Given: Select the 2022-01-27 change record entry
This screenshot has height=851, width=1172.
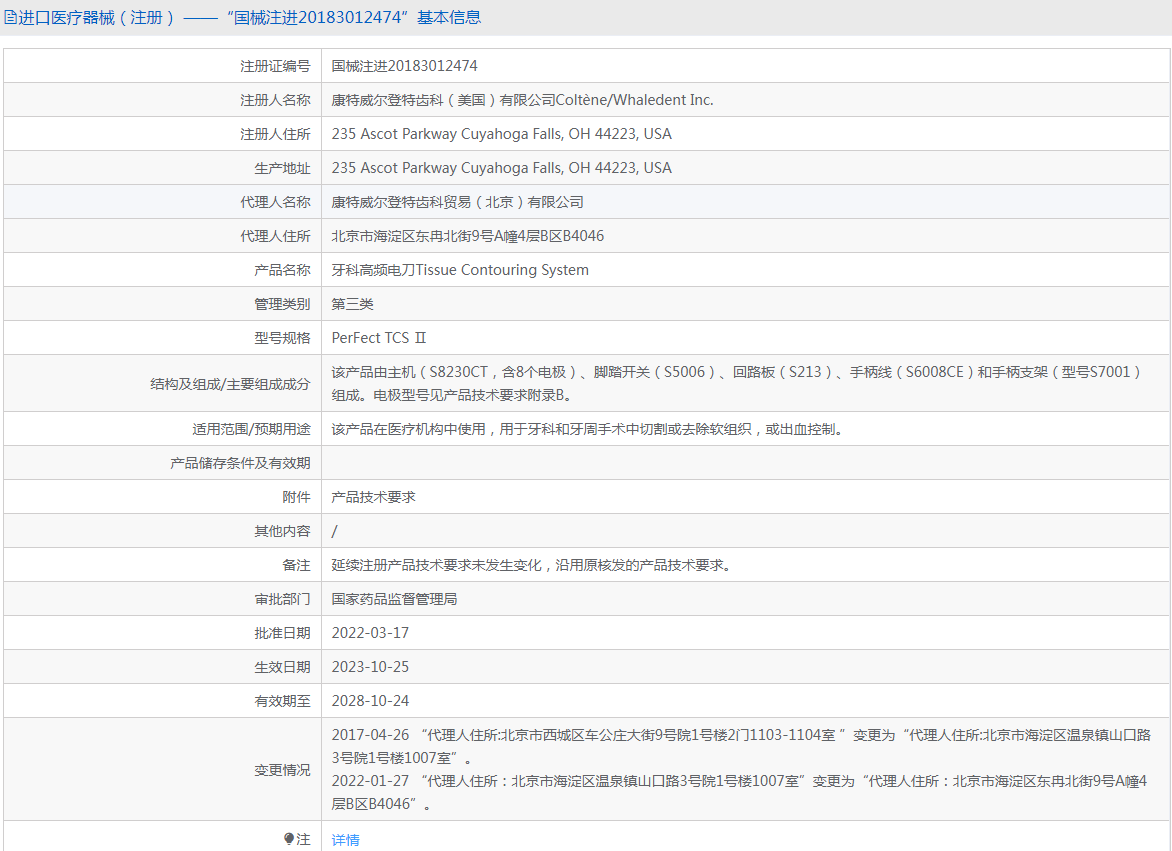Looking at the screenshot, I should click(739, 792).
